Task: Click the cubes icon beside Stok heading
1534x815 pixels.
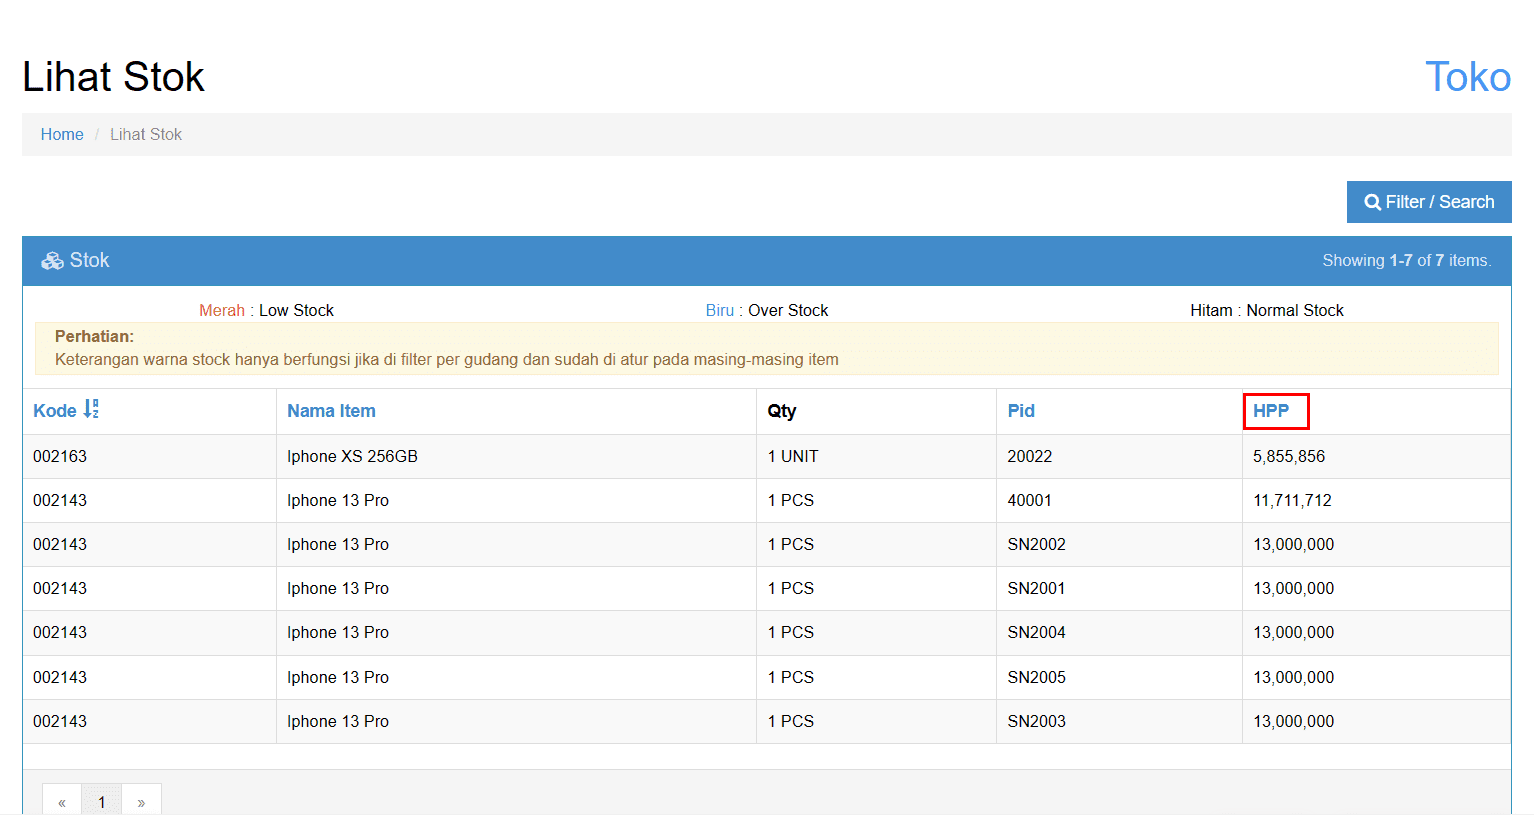Action: click(x=52, y=261)
